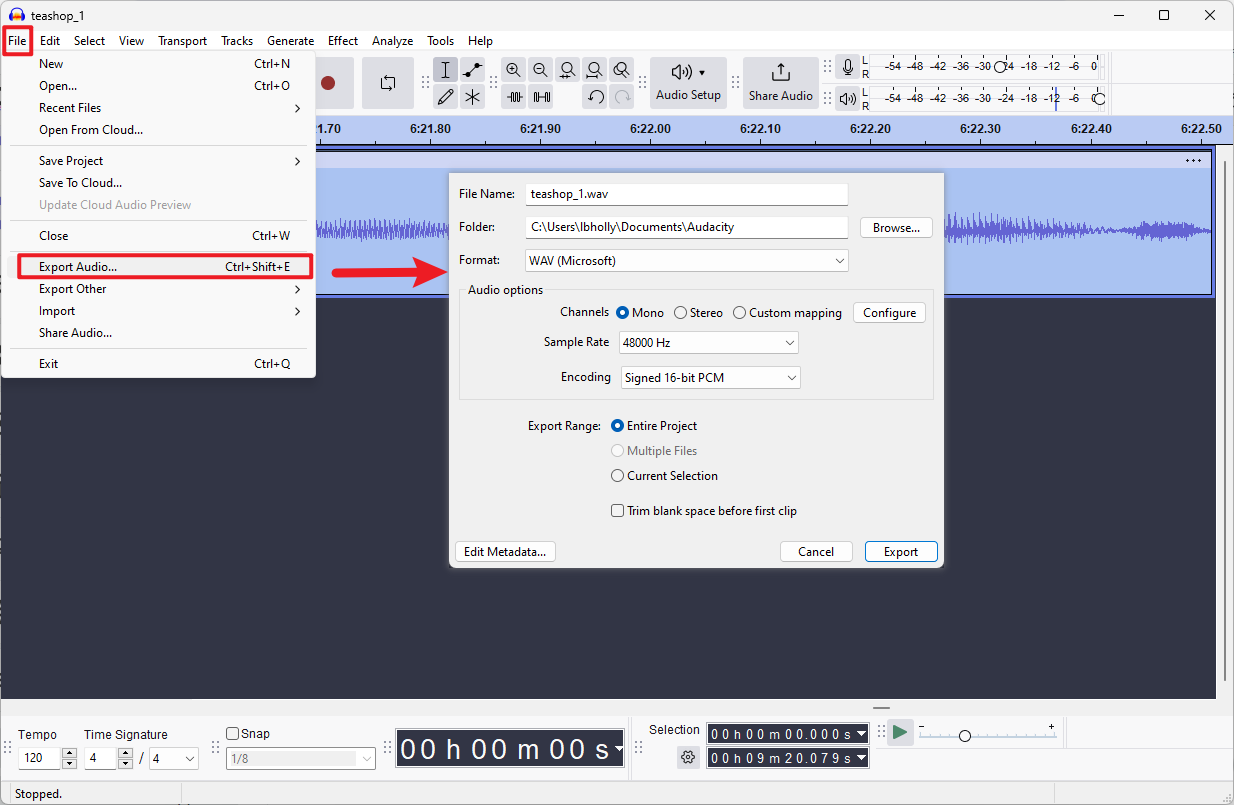Open the Audio Setup menu
The image size is (1234, 805).
click(688, 82)
